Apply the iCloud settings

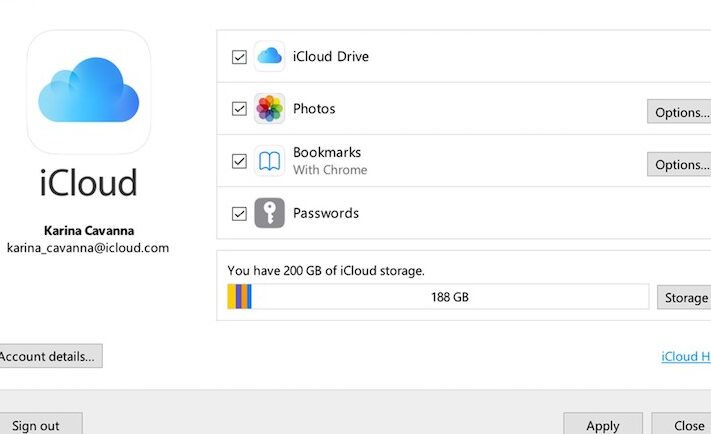(x=603, y=424)
